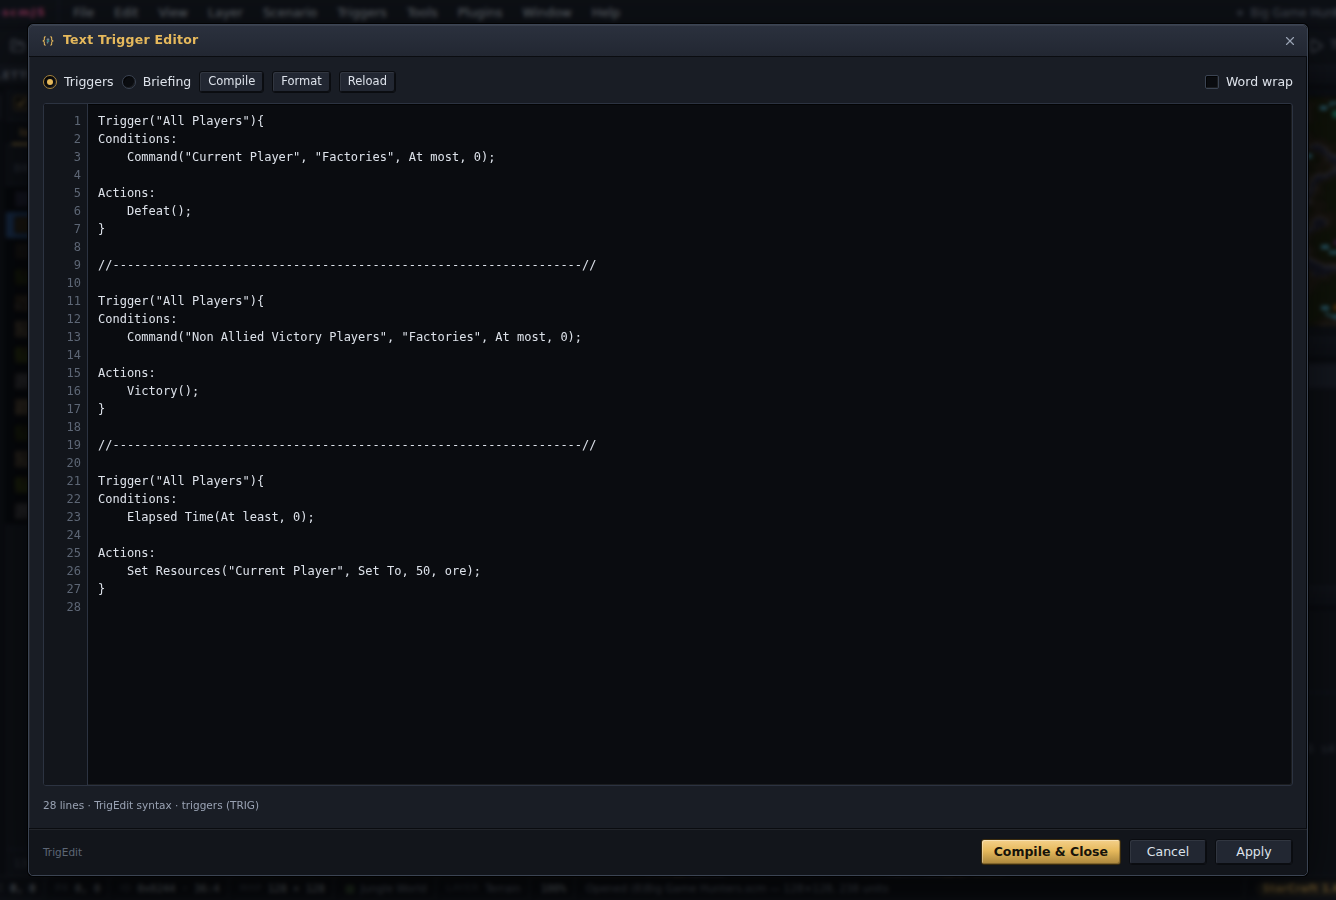Click the Apply button
This screenshot has height=900, width=1336.
pos(1254,852)
